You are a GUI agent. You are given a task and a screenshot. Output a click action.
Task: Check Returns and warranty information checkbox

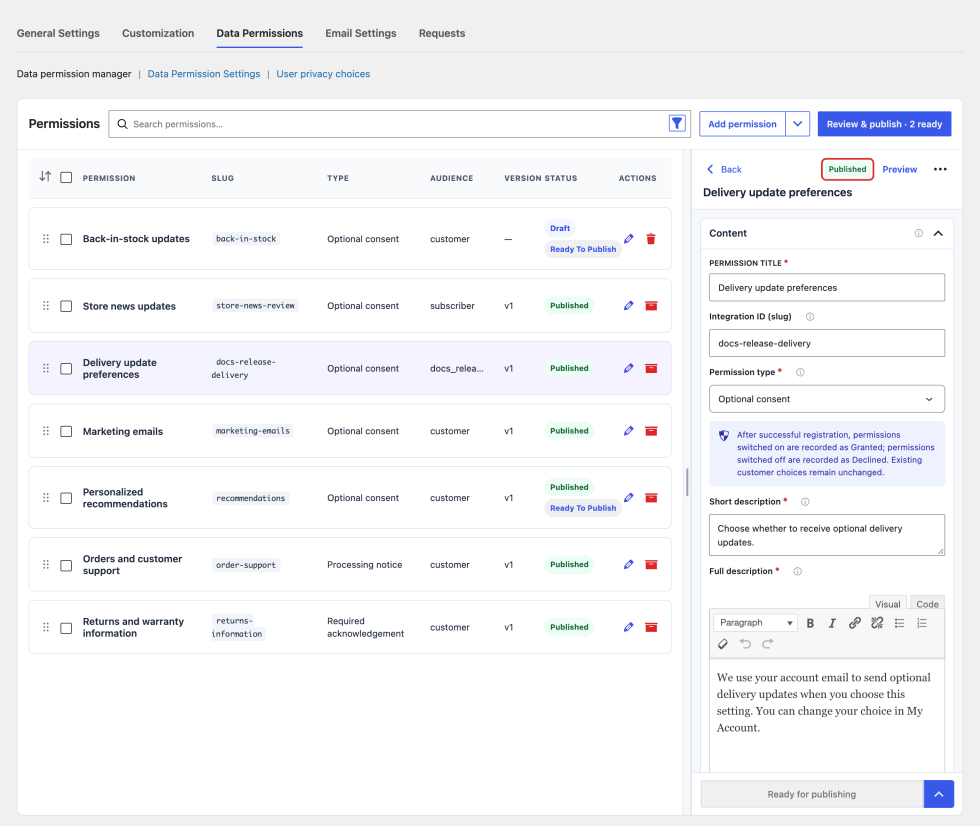[66, 628]
